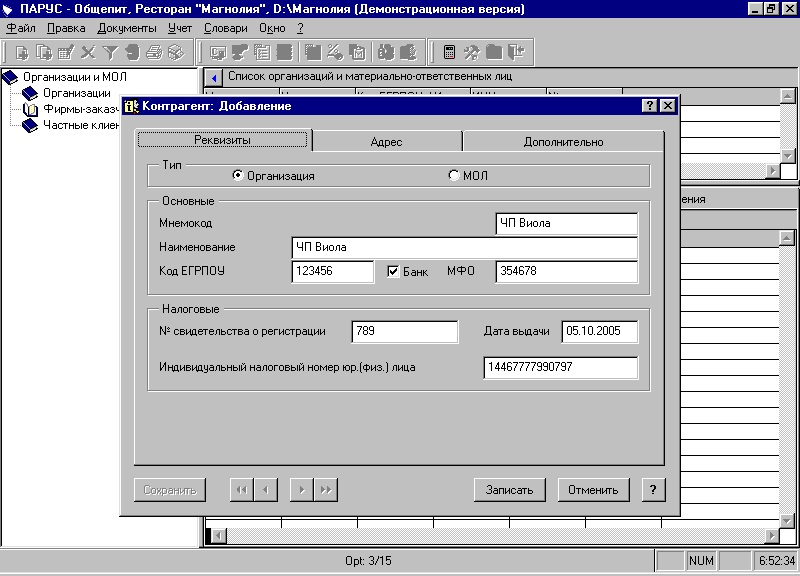Switch to the Адрес tab
Screen dimensions: 800x576
tap(386, 142)
